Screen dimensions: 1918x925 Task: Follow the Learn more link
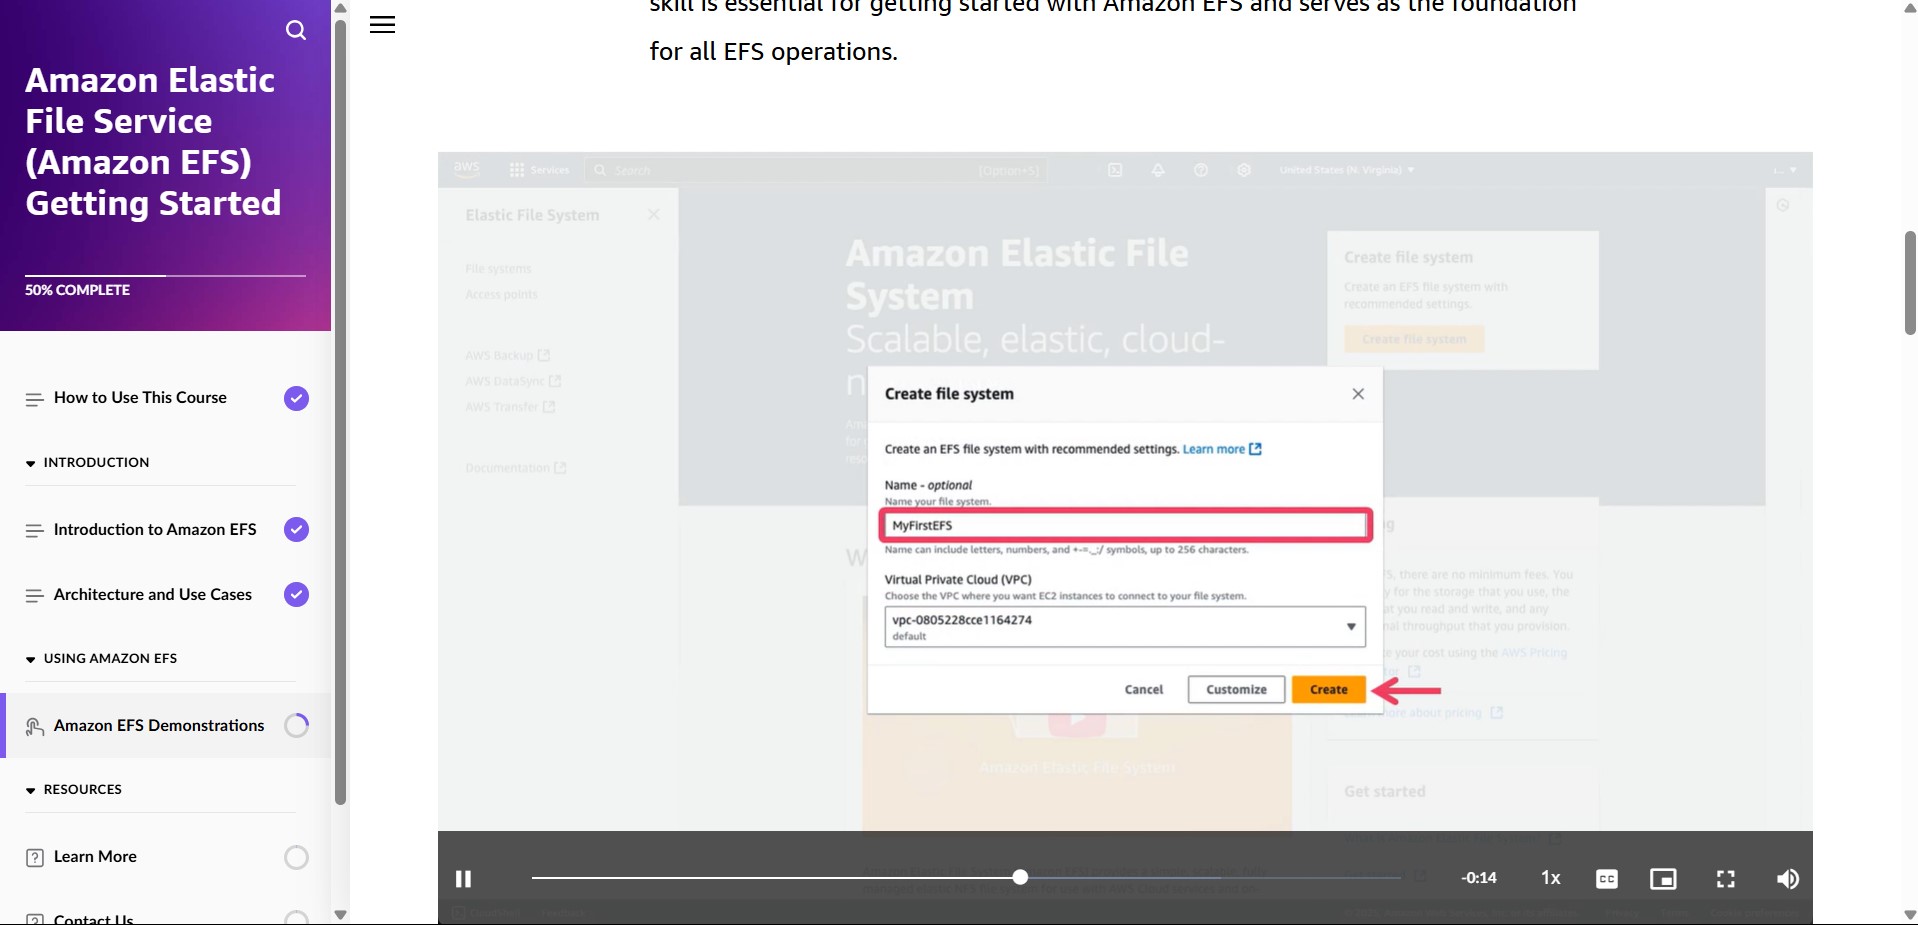pyautogui.click(x=1222, y=449)
